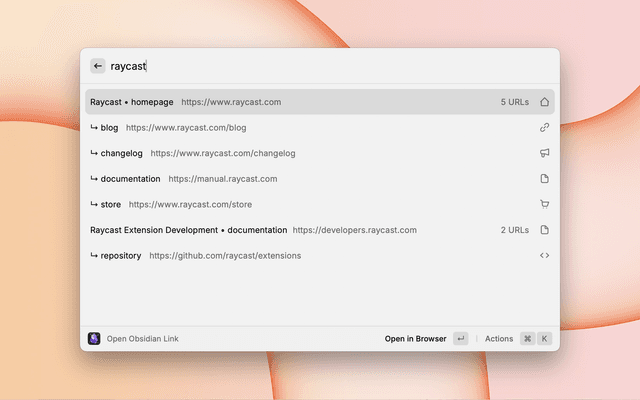The height and width of the screenshot is (400, 640).
Task: Click the code brackets icon on repository row
Action: tap(545, 256)
